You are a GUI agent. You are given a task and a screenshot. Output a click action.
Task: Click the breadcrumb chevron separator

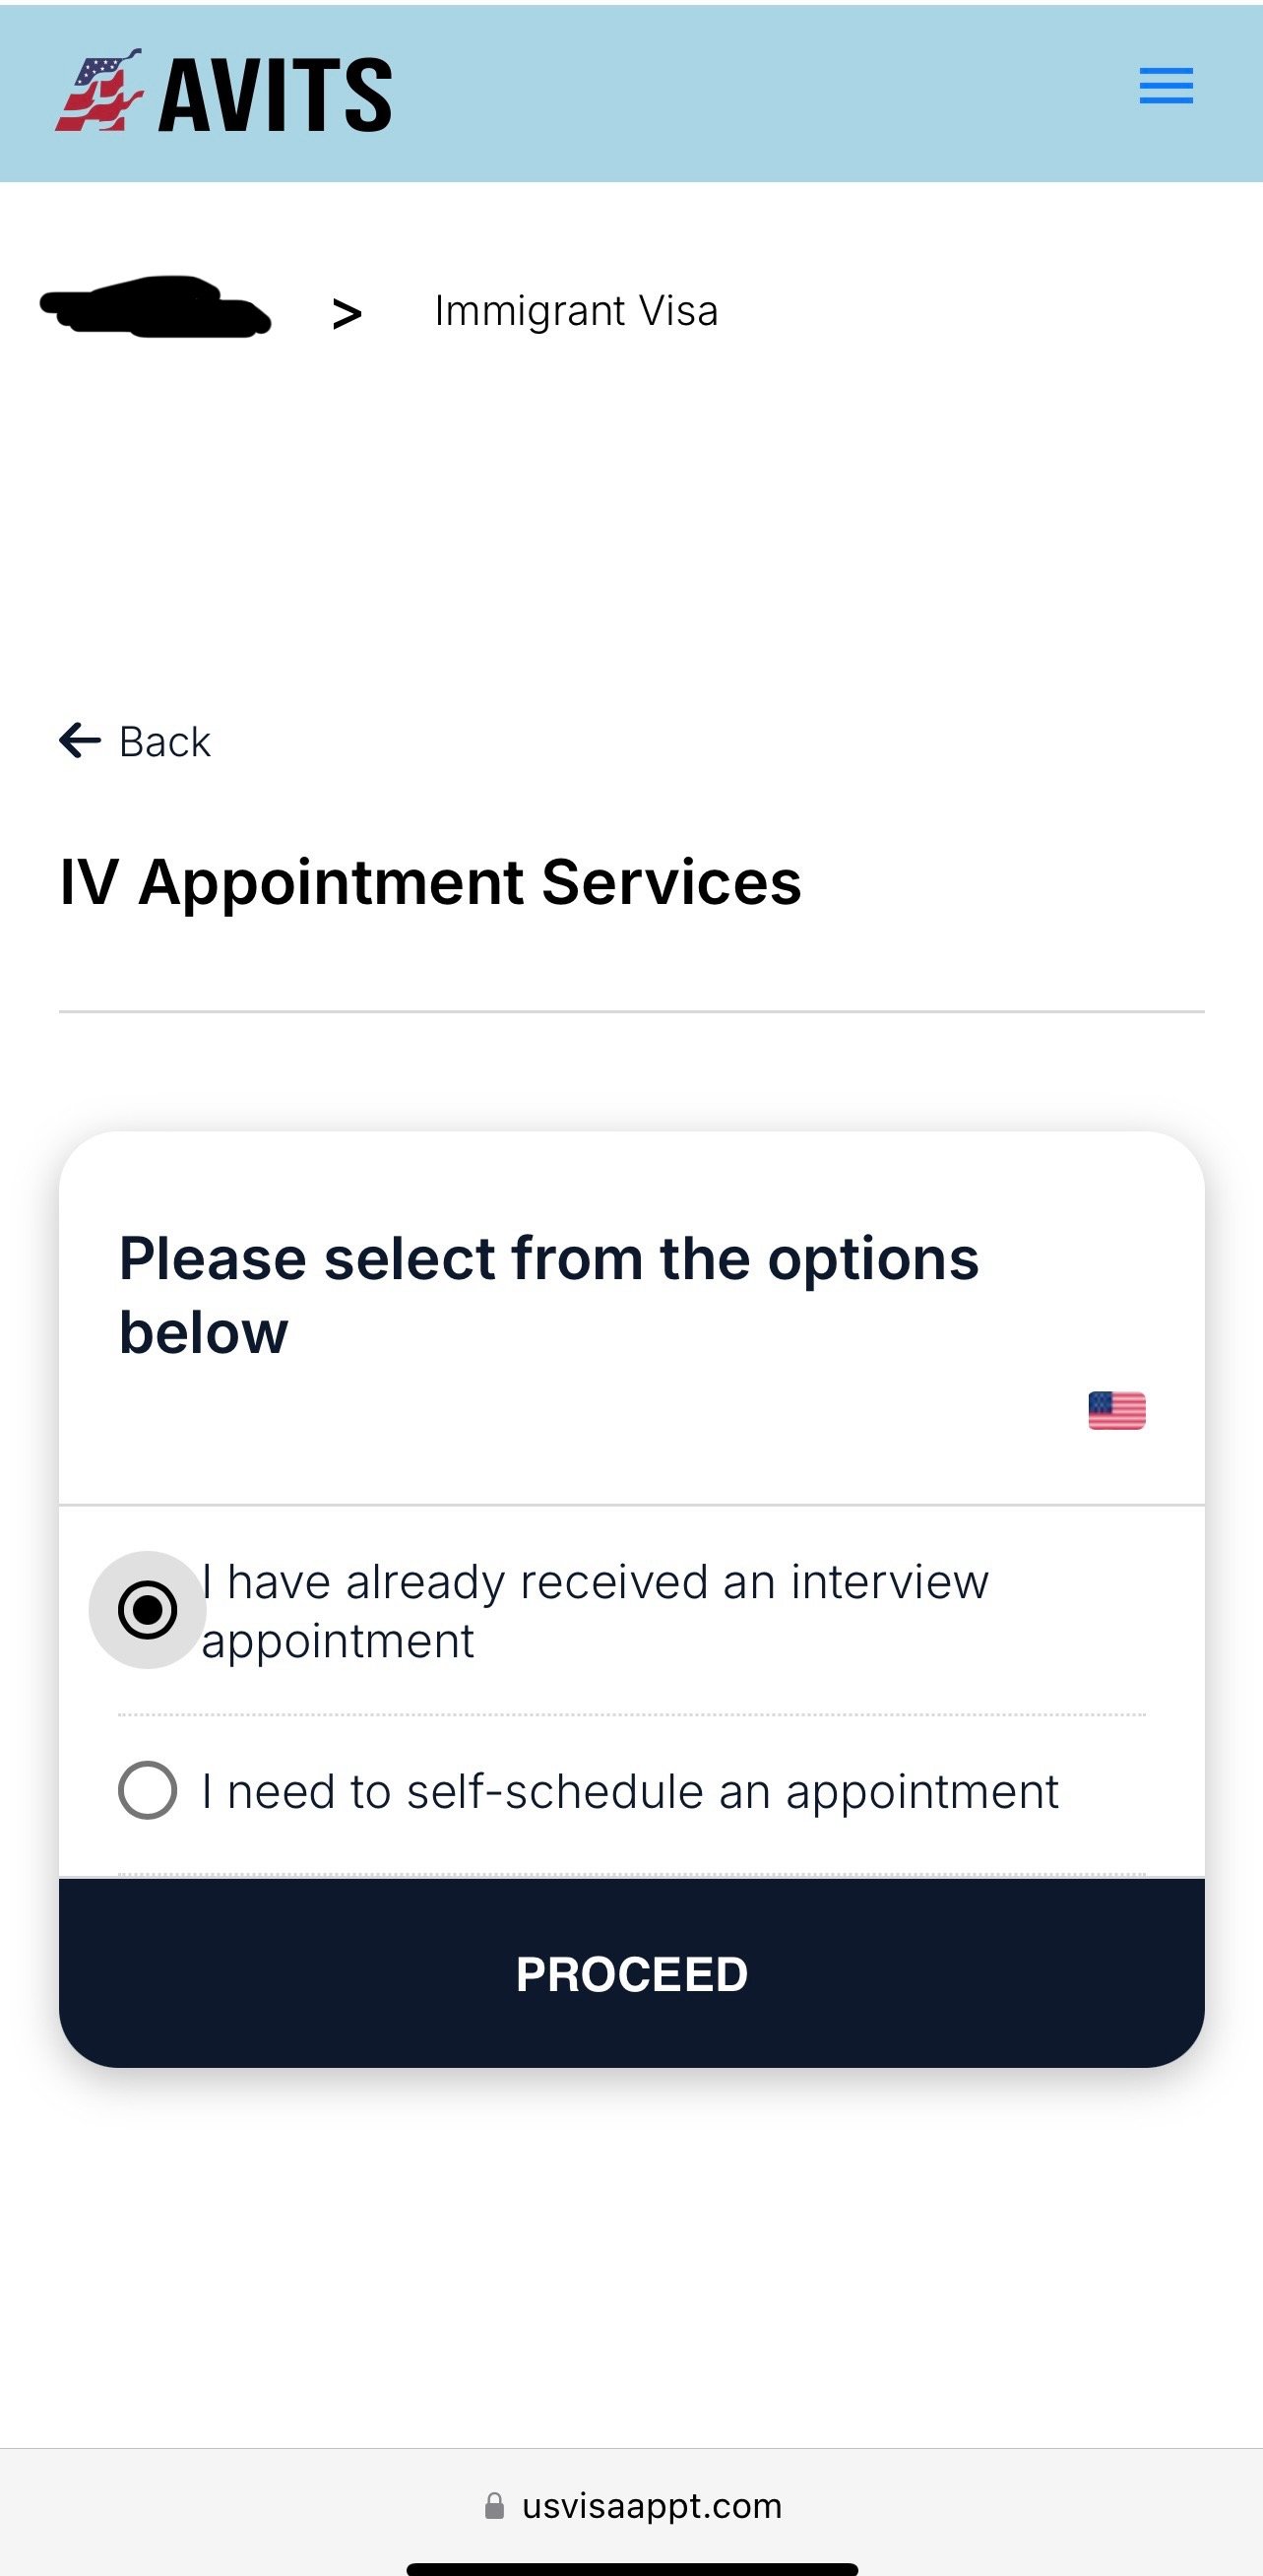[346, 314]
